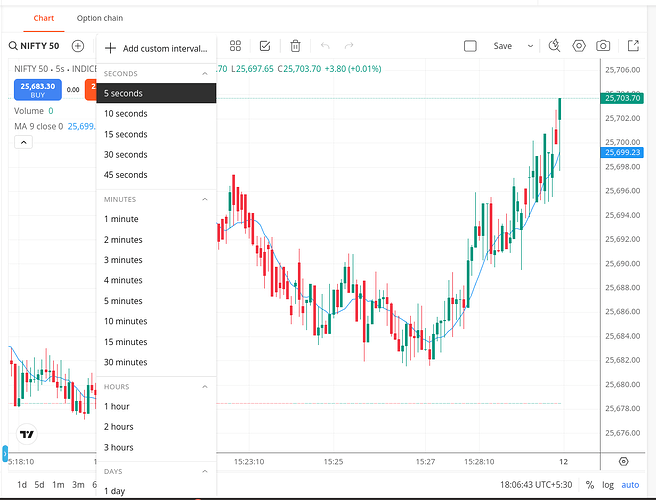This screenshot has width=656, height=500.
Task: Select the 5d date range
Action: [38, 485]
